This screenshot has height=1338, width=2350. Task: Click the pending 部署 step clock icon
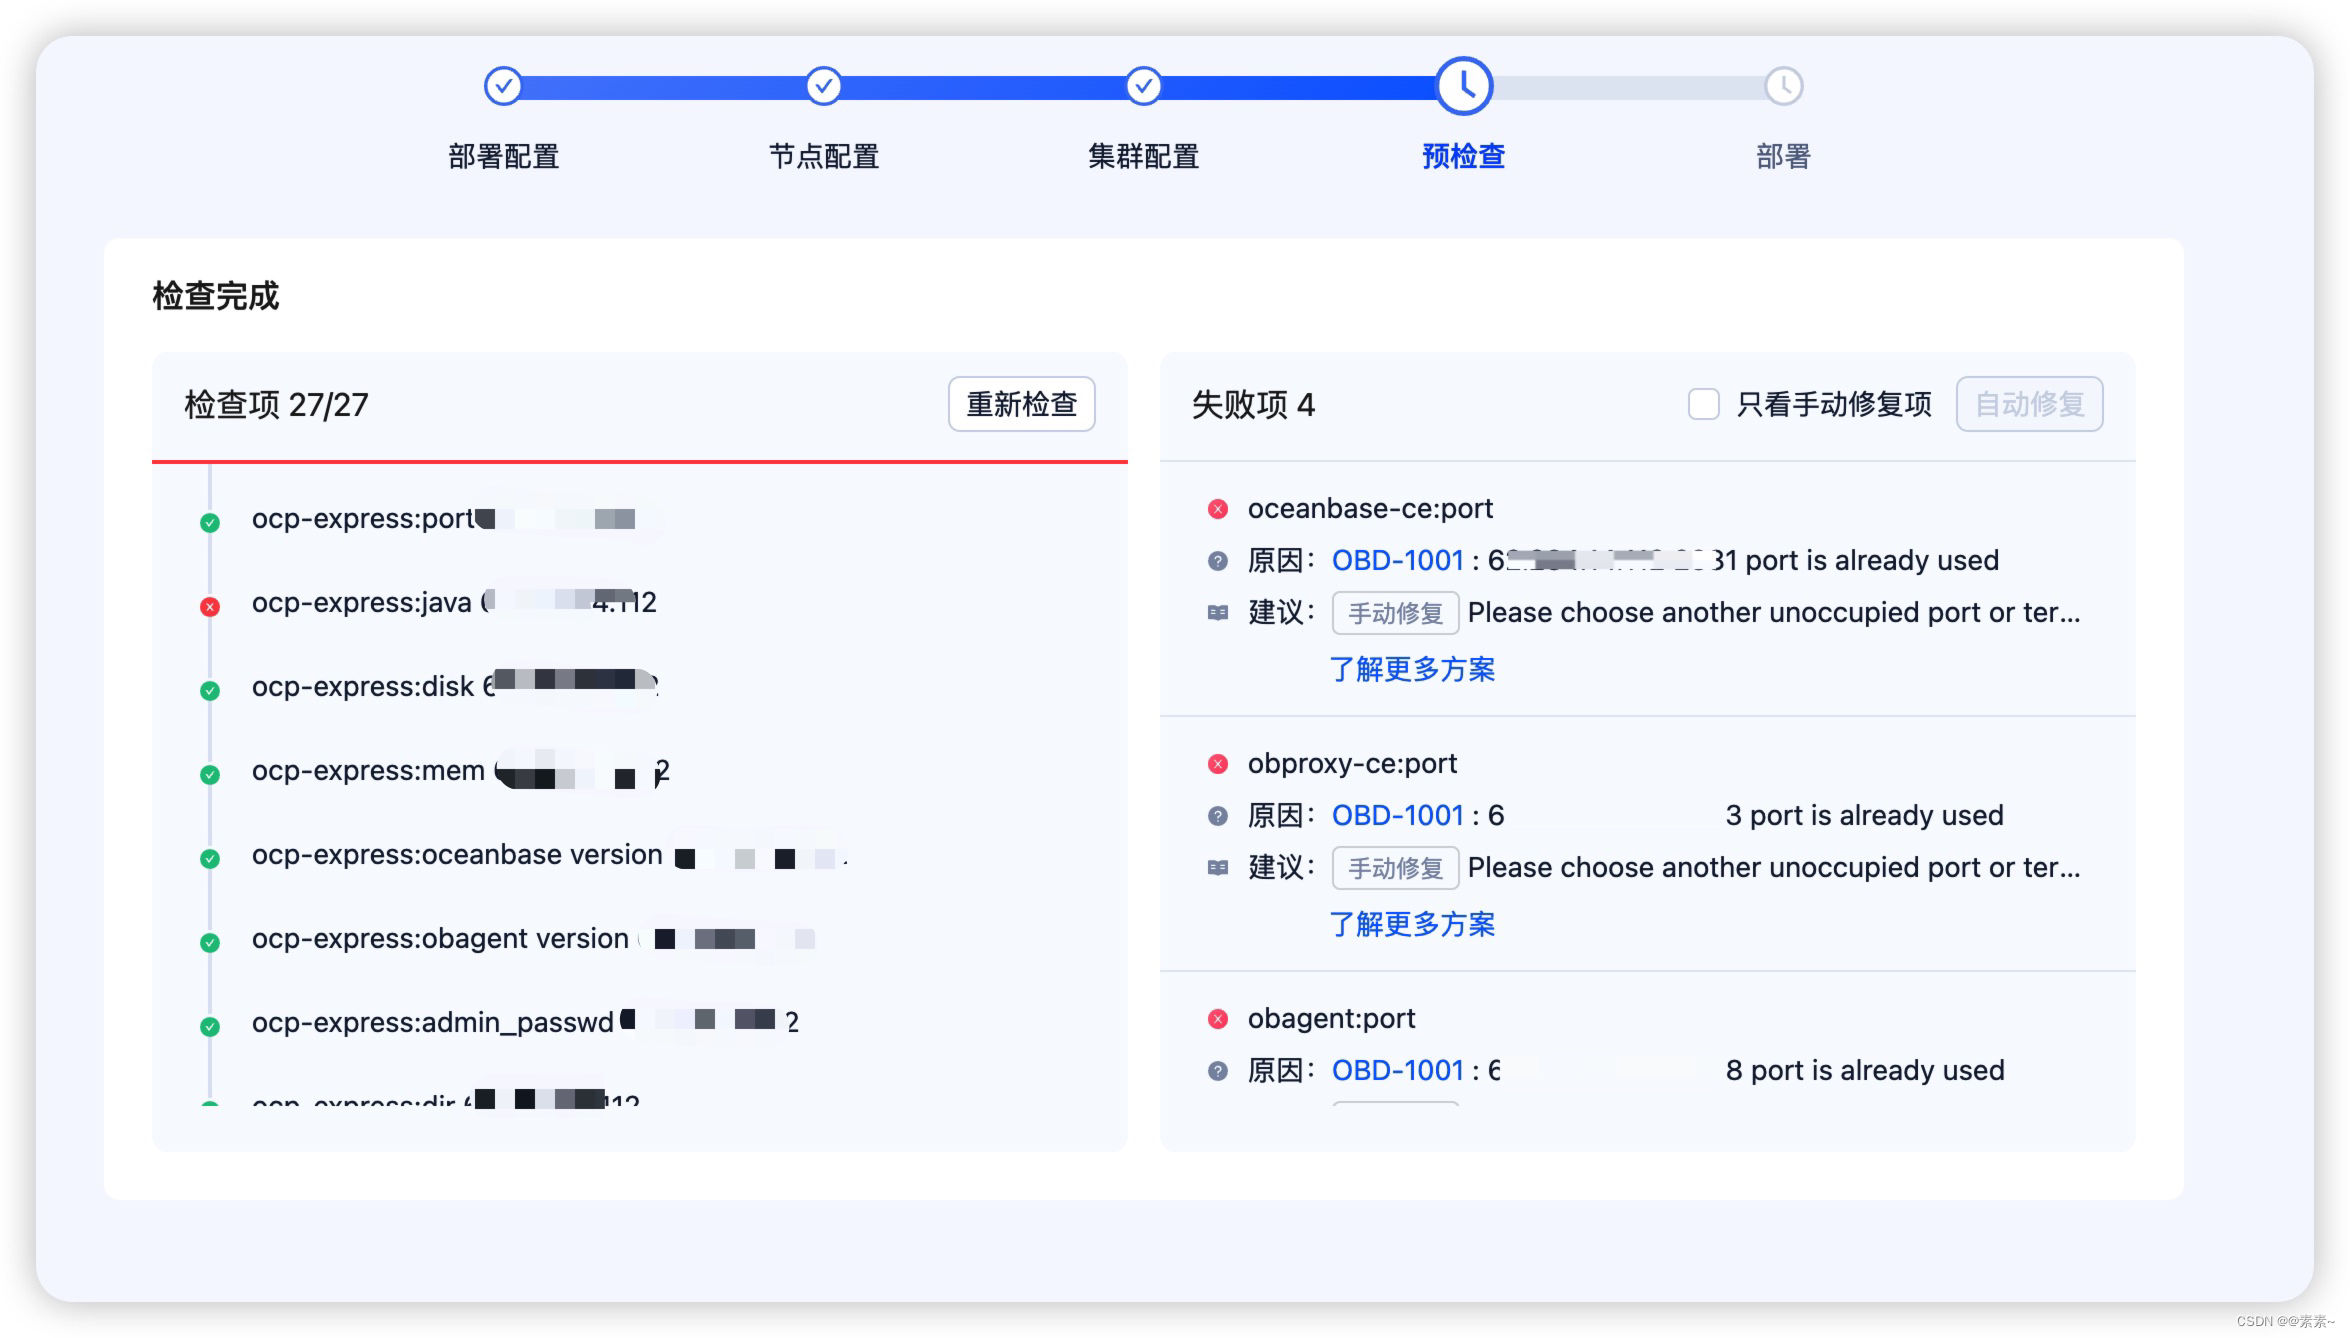click(x=1783, y=86)
